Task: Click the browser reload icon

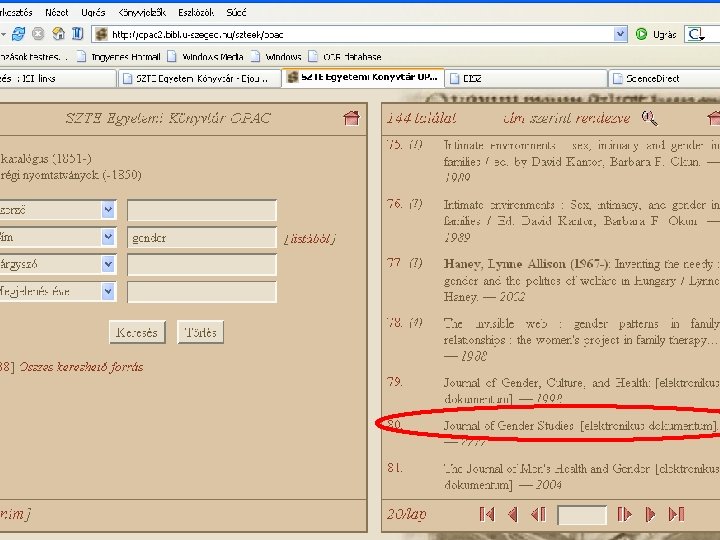Action: click(x=19, y=34)
